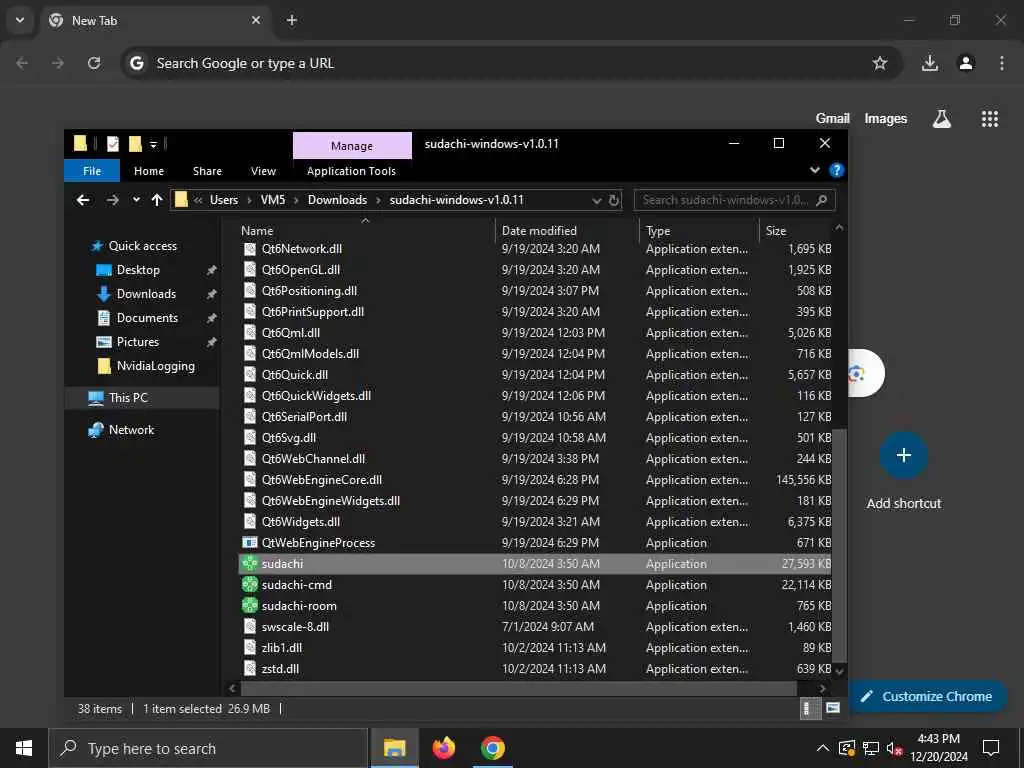
Task: Expand breadcrumb arrow after Downloads
Action: 378,200
